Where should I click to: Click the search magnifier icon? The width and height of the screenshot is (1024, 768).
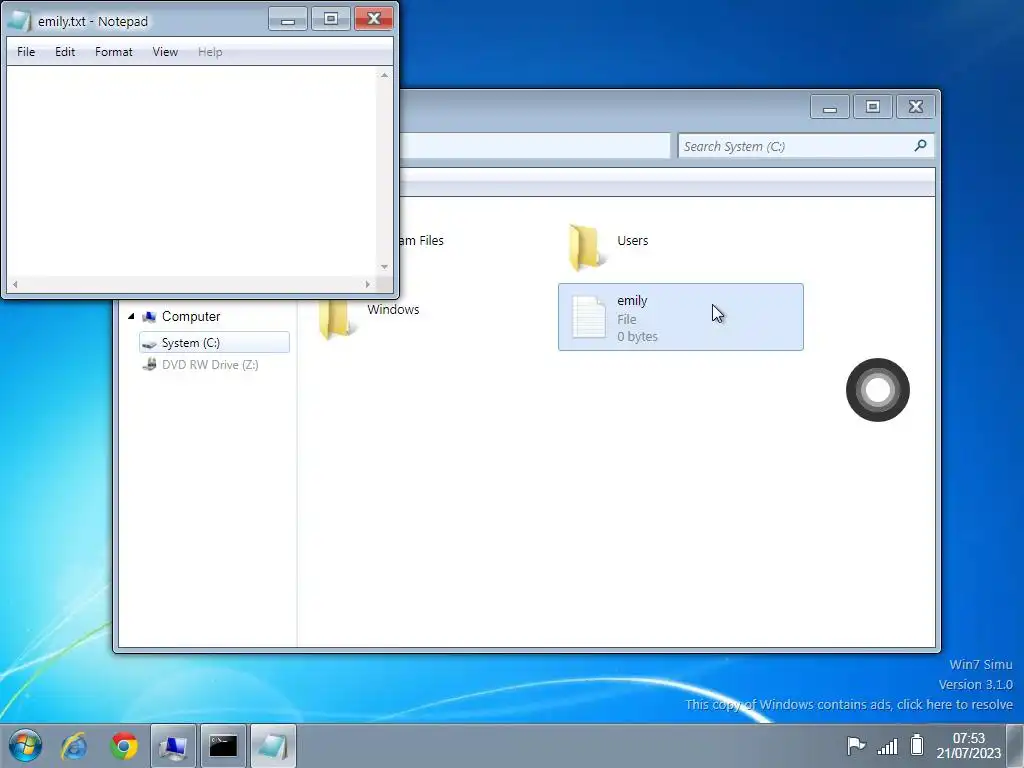920,146
